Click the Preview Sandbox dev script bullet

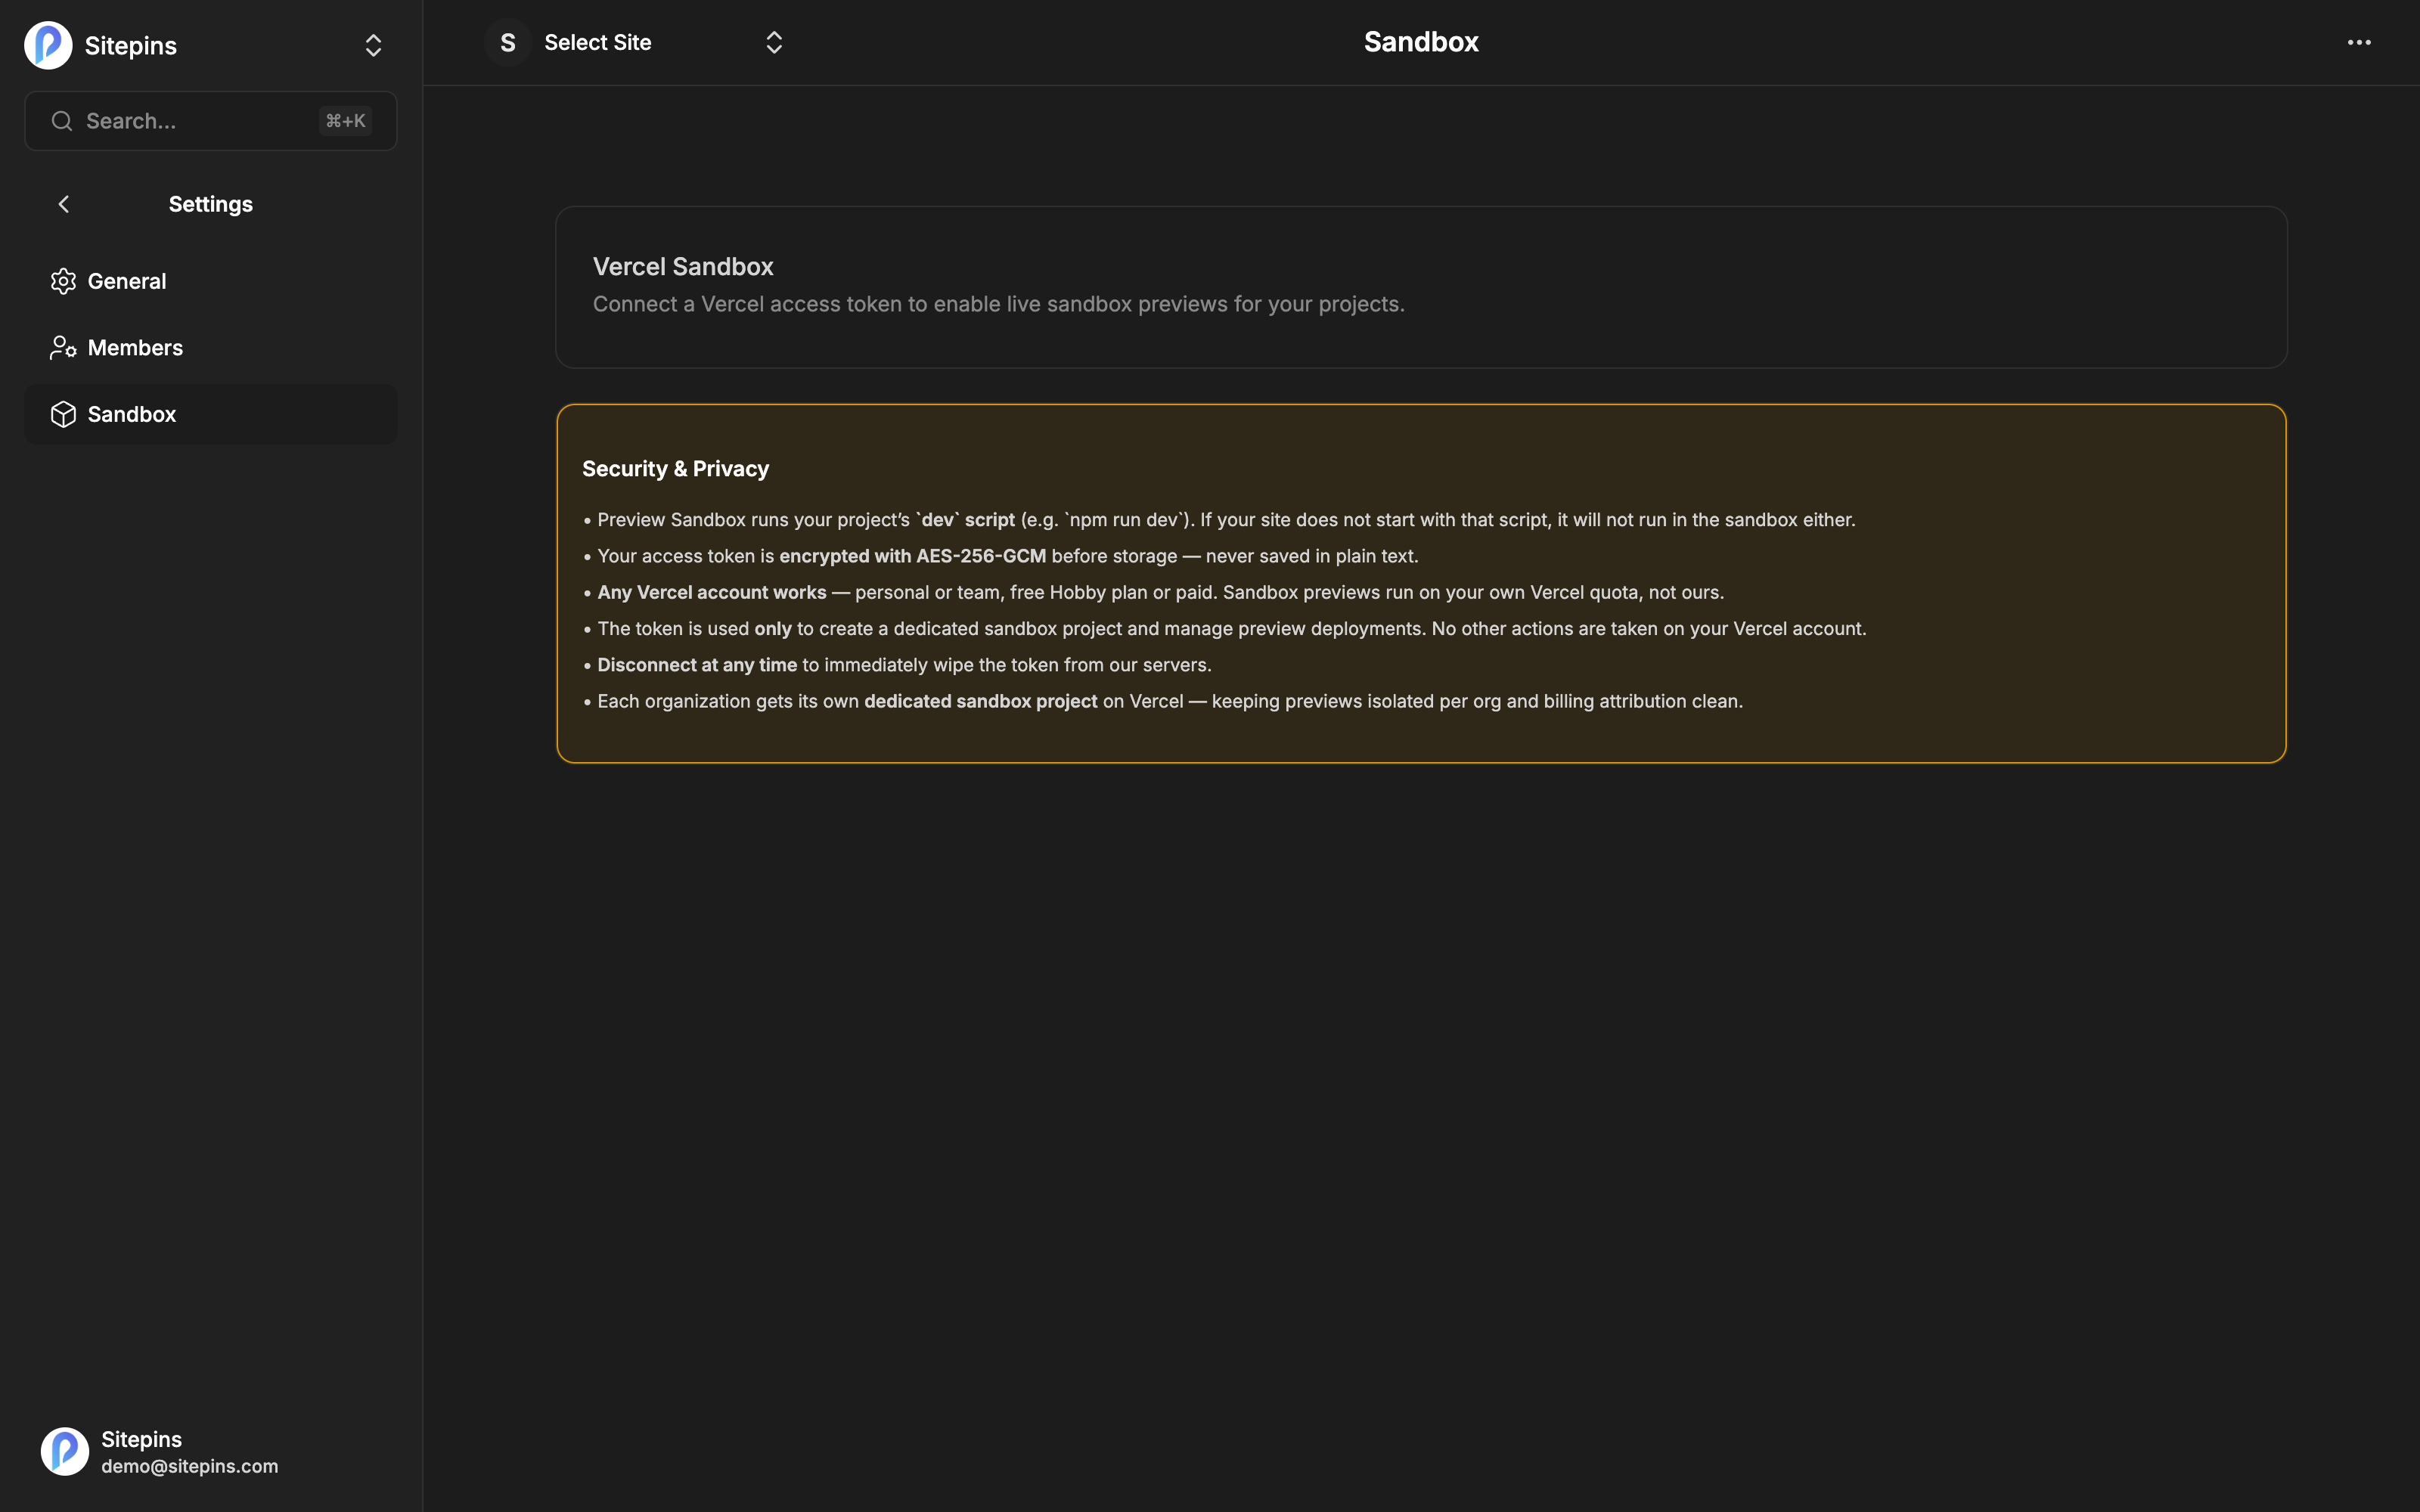(x=1219, y=520)
